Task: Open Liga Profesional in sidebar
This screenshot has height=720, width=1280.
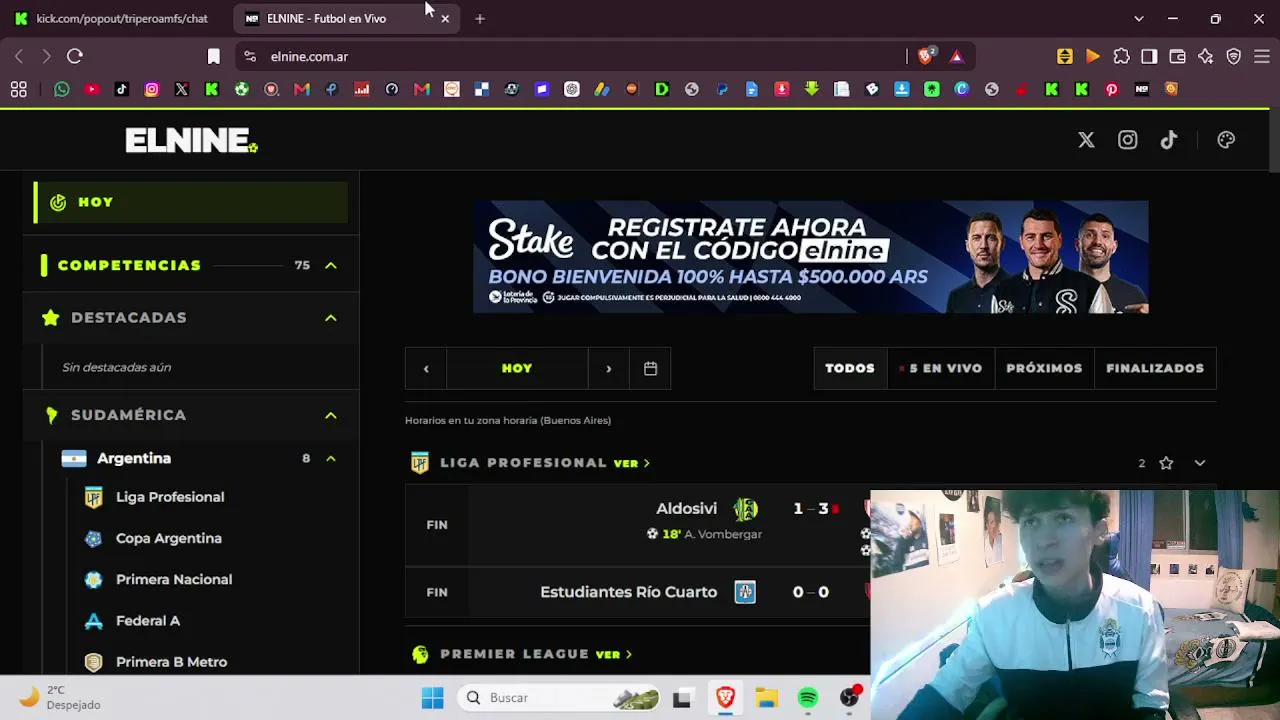Action: tap(170, 497)
